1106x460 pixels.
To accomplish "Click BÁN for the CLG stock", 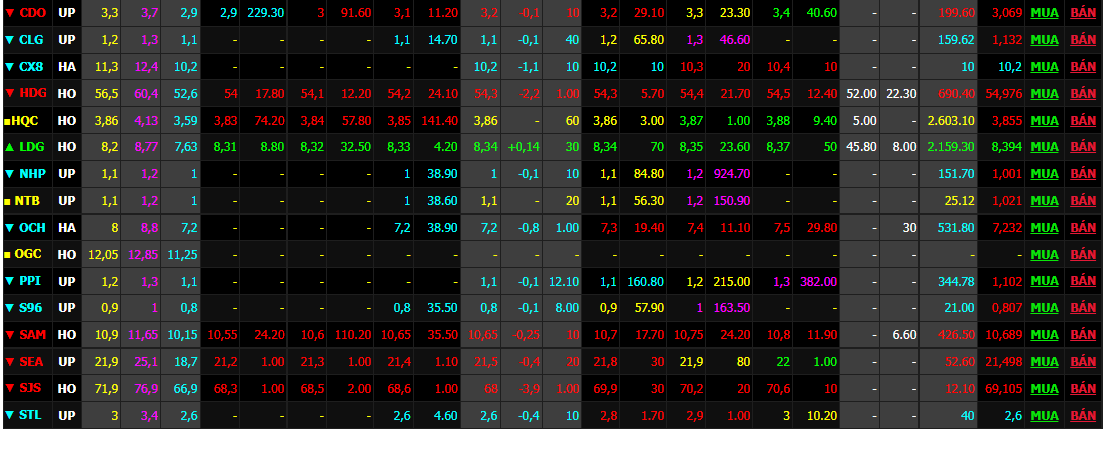I will coord(1083,40).
